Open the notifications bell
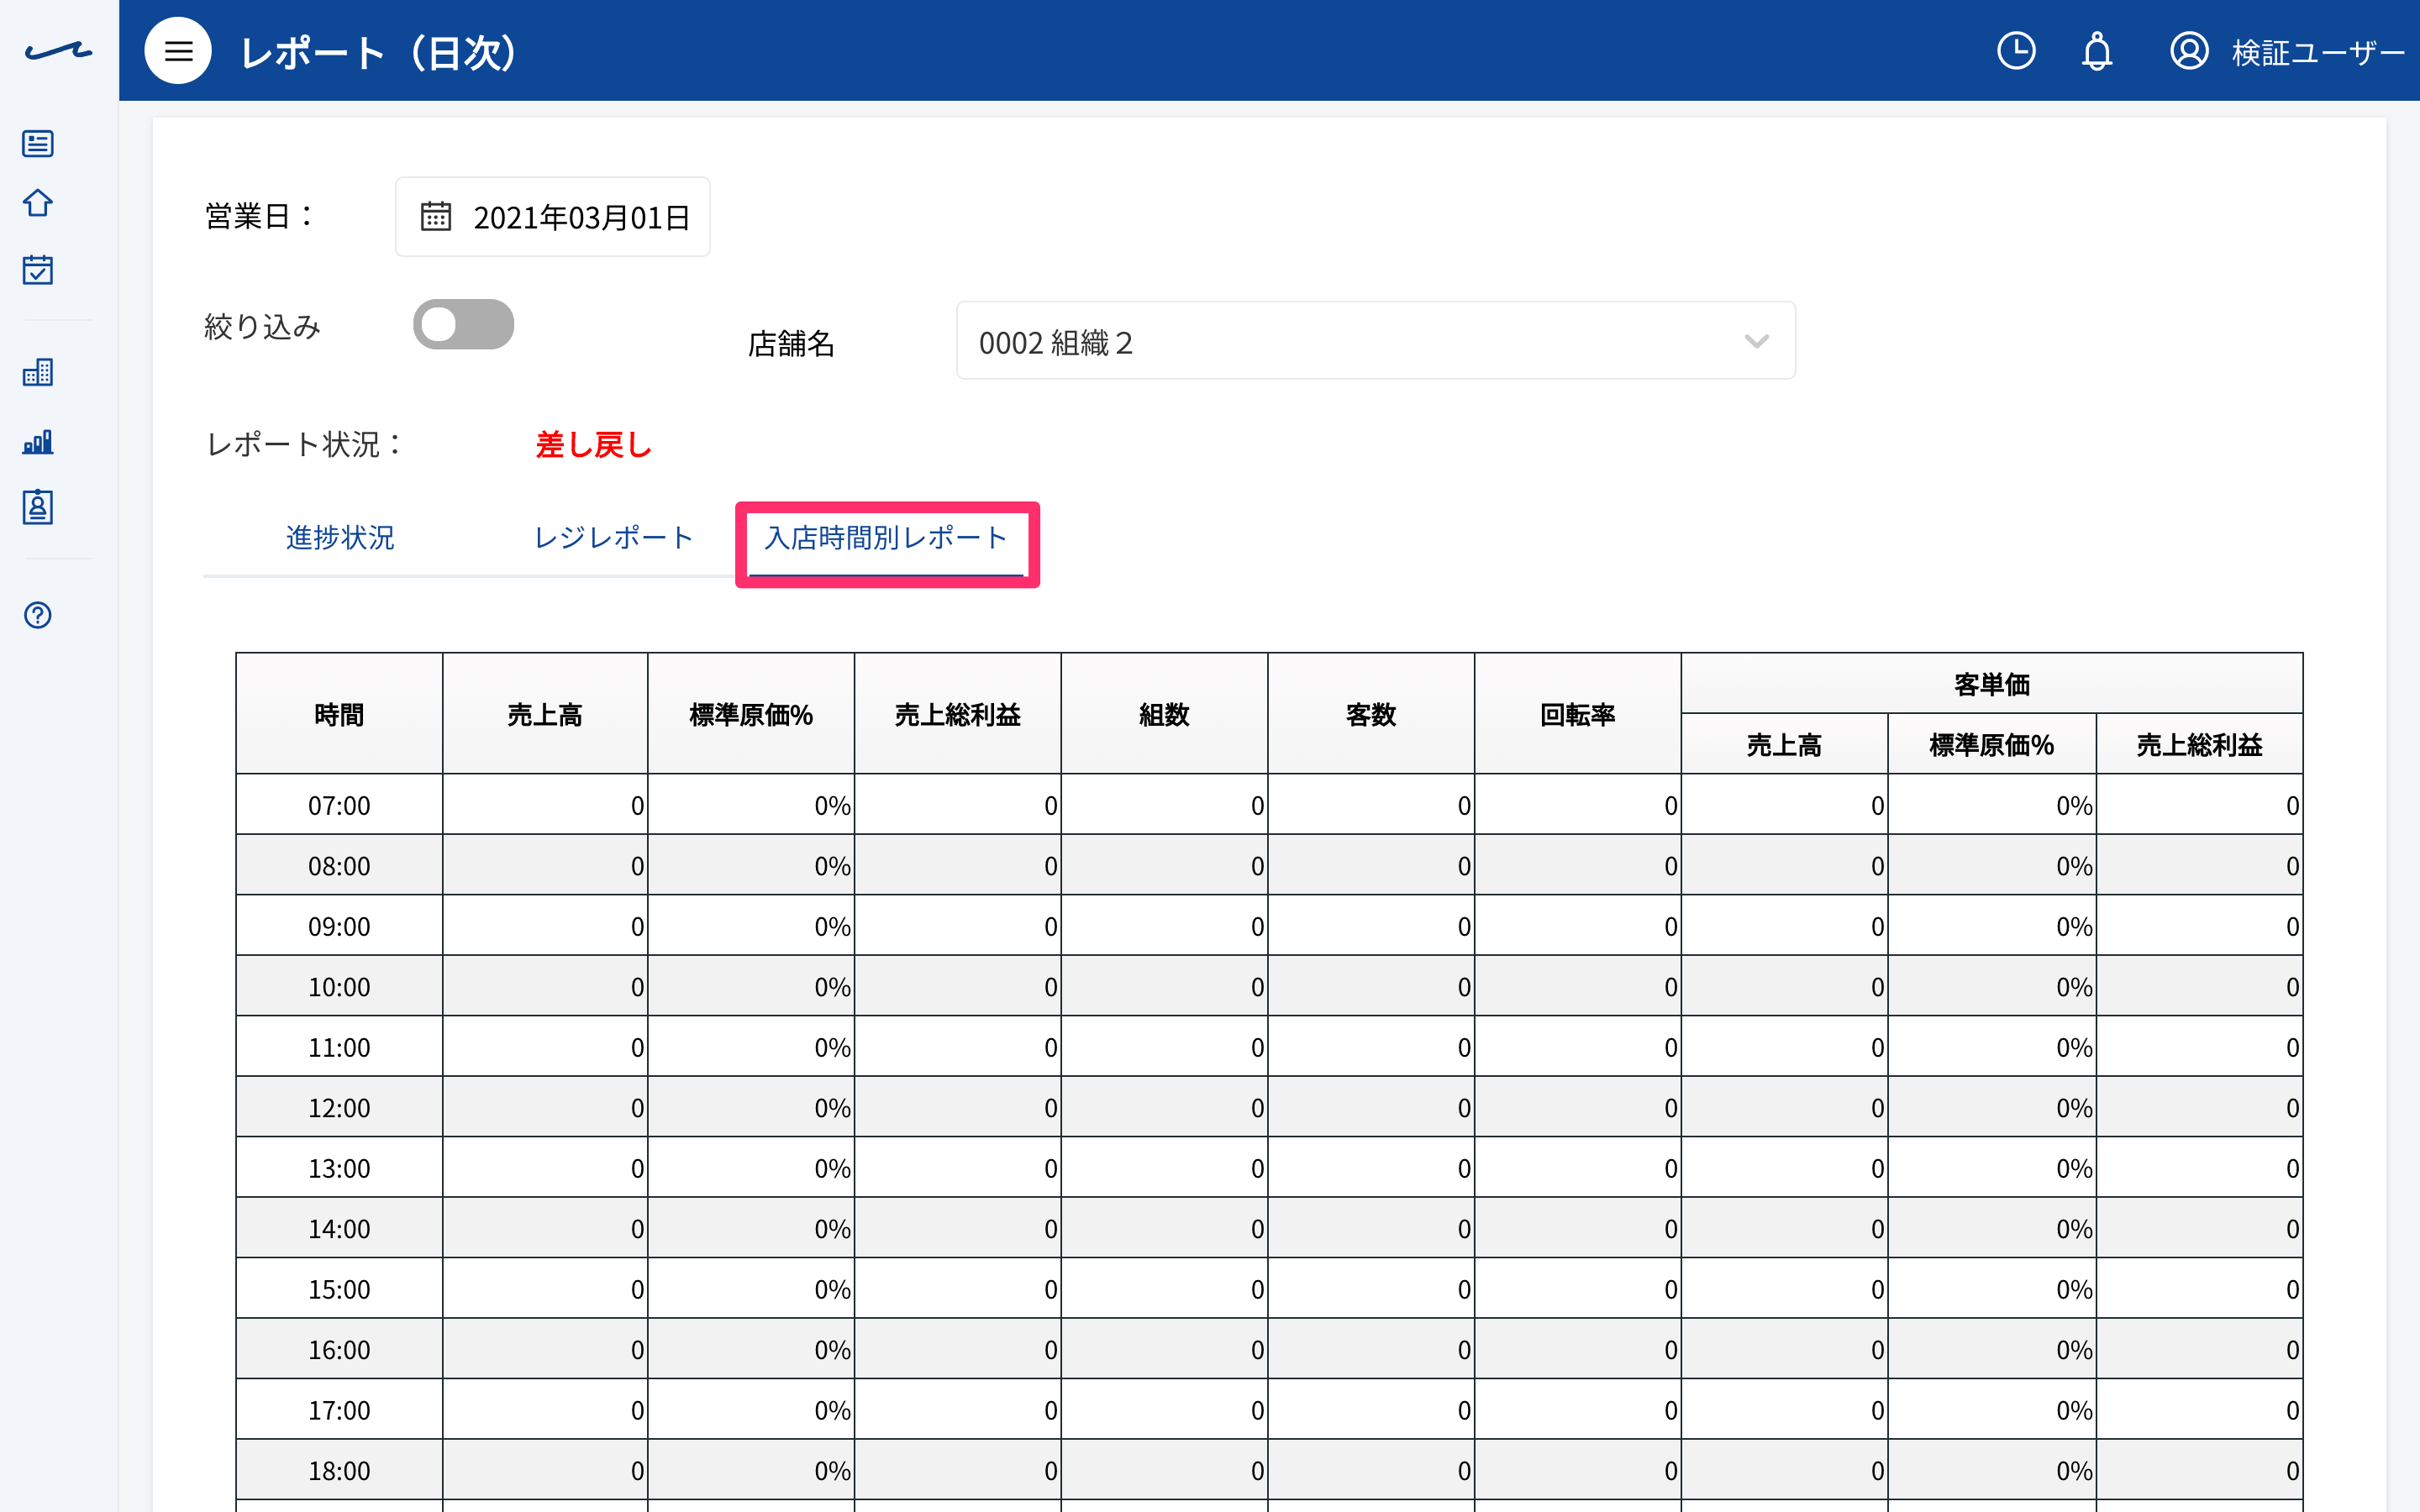The height and width of the screenshot is (1512, 2420). (2097, 51)
